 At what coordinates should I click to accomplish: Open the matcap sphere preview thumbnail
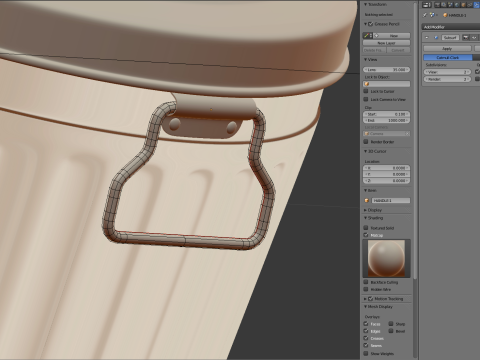pos(387,258)
